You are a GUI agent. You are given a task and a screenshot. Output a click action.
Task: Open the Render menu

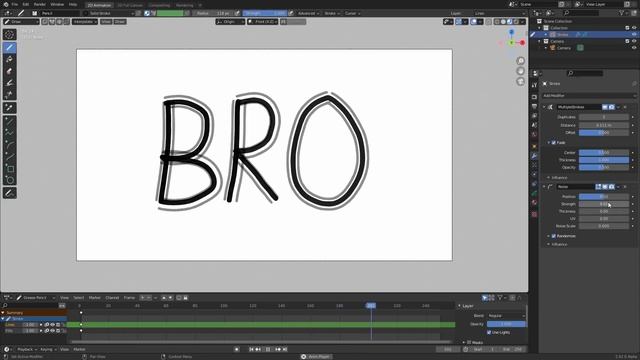[x=40, y=4]
